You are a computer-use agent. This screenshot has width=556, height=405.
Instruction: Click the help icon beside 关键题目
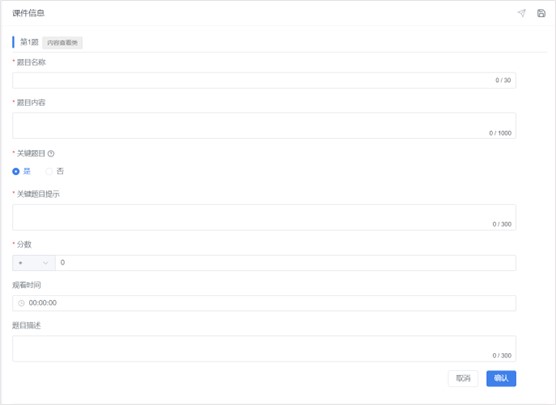pos(51,154)
